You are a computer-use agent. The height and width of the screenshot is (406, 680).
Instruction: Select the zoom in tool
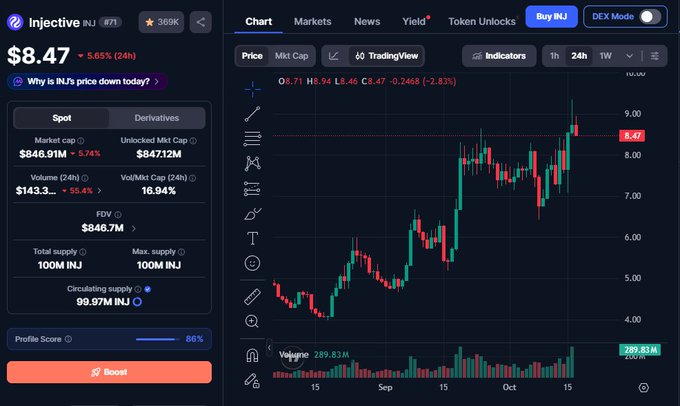coord(252,321)
